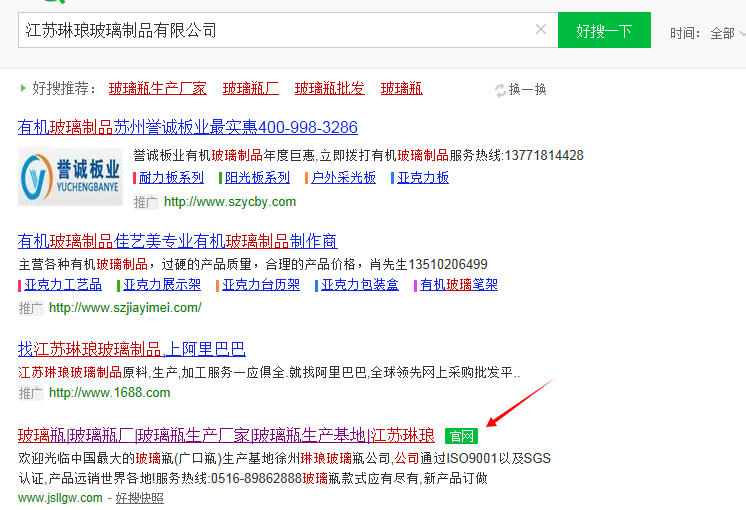This screenshot has height=510, width=746.
Task: Select the 玻璃瓶厂 suggestion
Action: pos(251,89)
